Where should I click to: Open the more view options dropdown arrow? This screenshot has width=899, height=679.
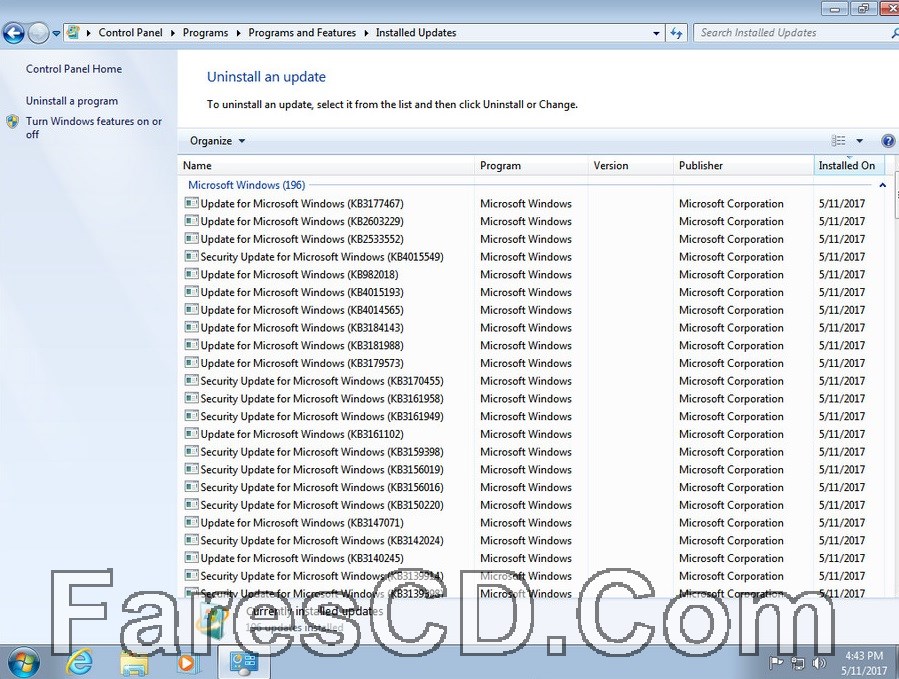pyautogui.click(x=859, y=141)
